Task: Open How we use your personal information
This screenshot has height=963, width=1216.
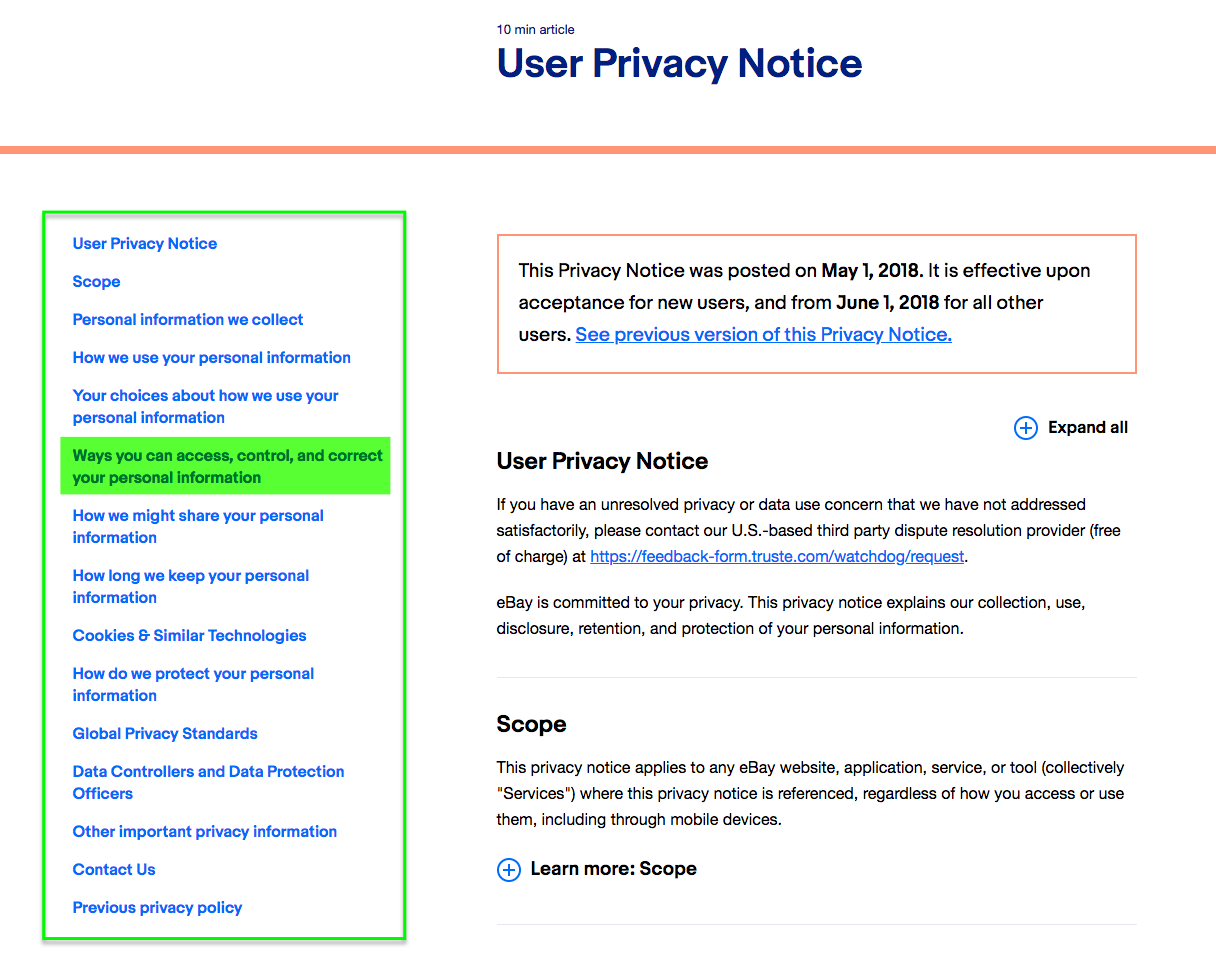Action: pyautogui.click(x=212, y=358)
